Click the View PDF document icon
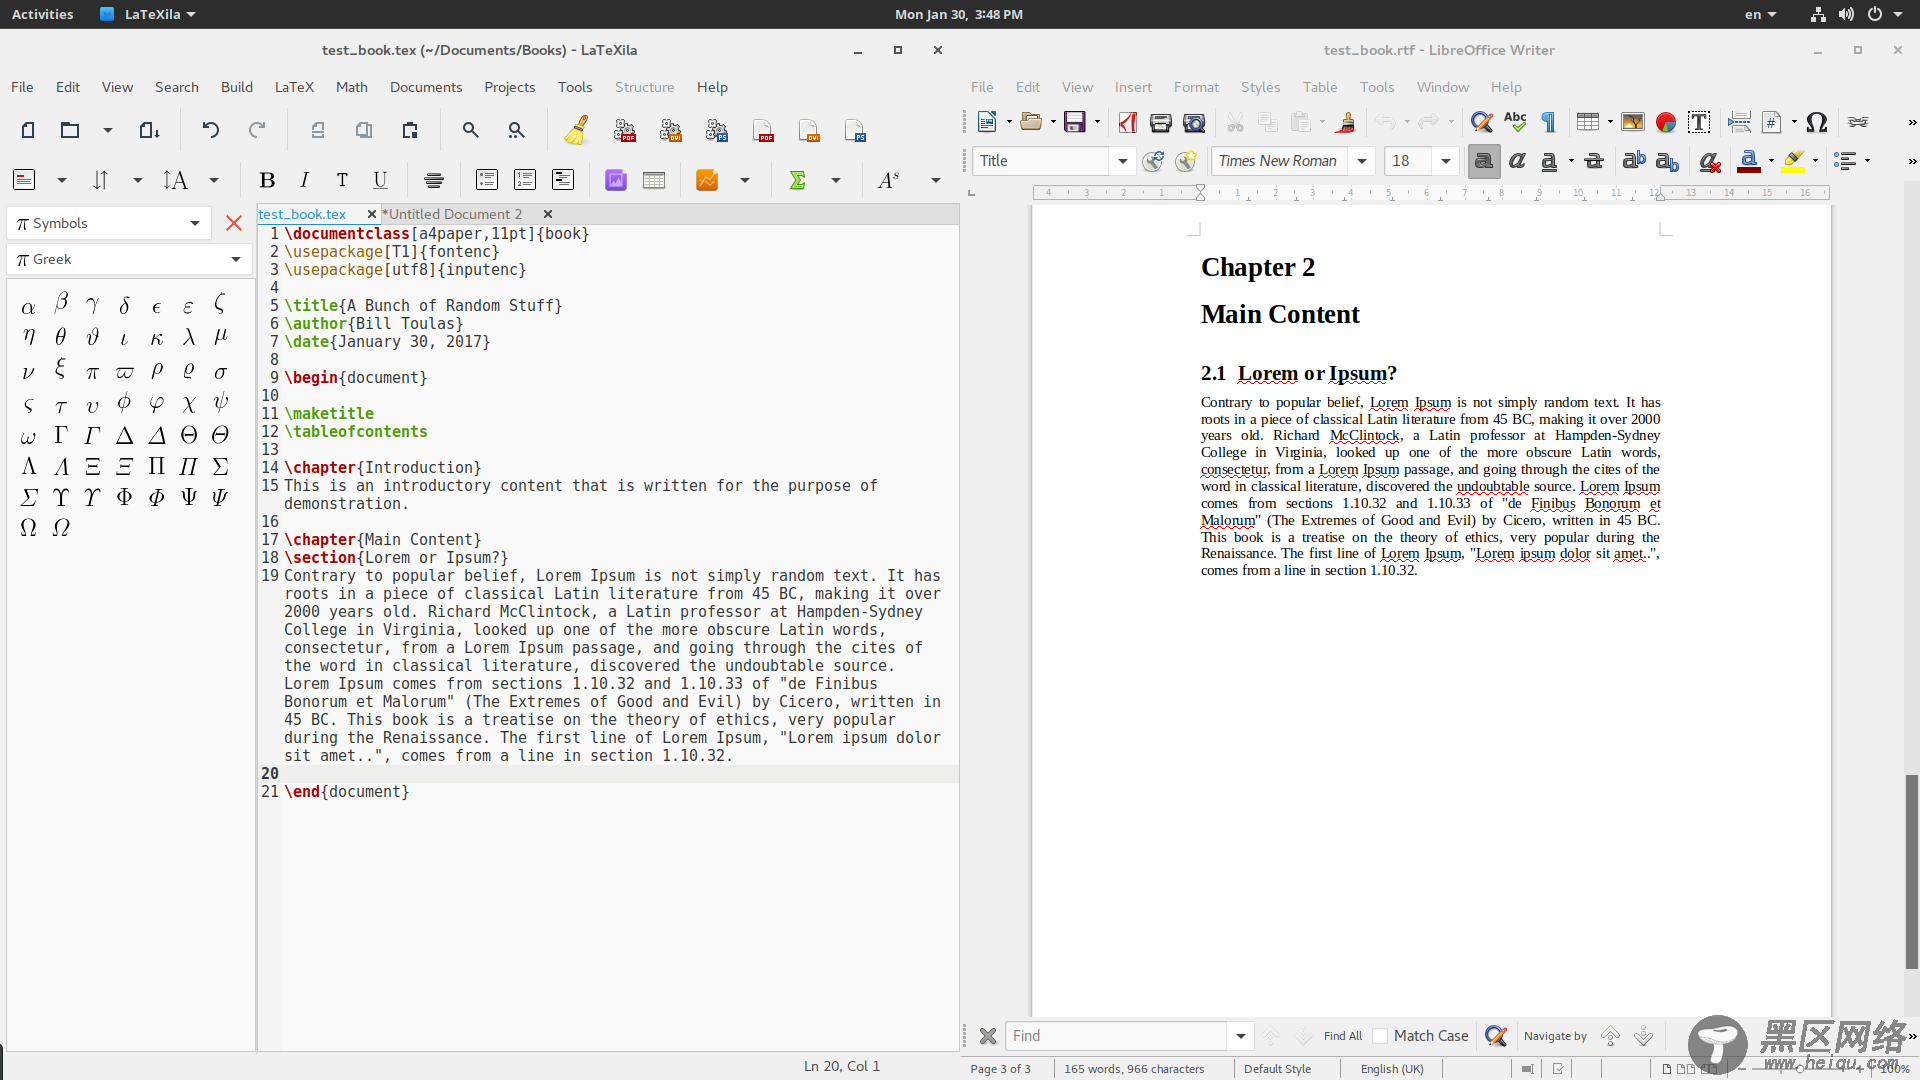The image size is (1920, 1080). [763, 130]
